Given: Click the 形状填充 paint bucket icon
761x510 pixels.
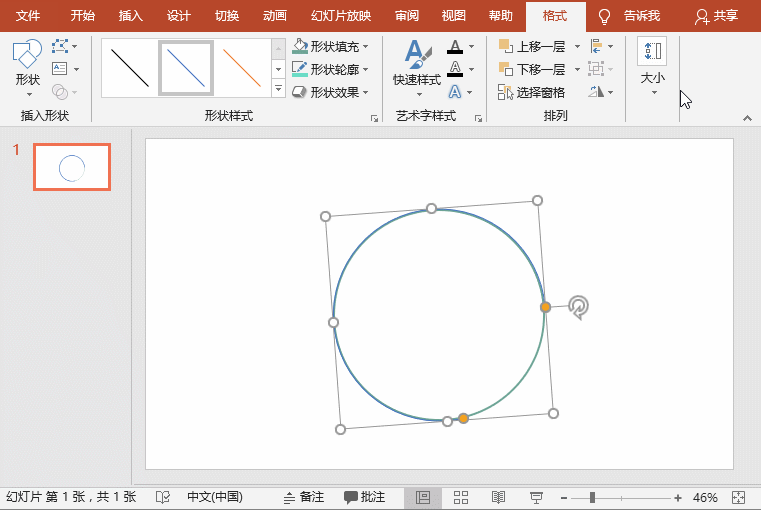Looking at the screenshot, I should pos(300,46).
